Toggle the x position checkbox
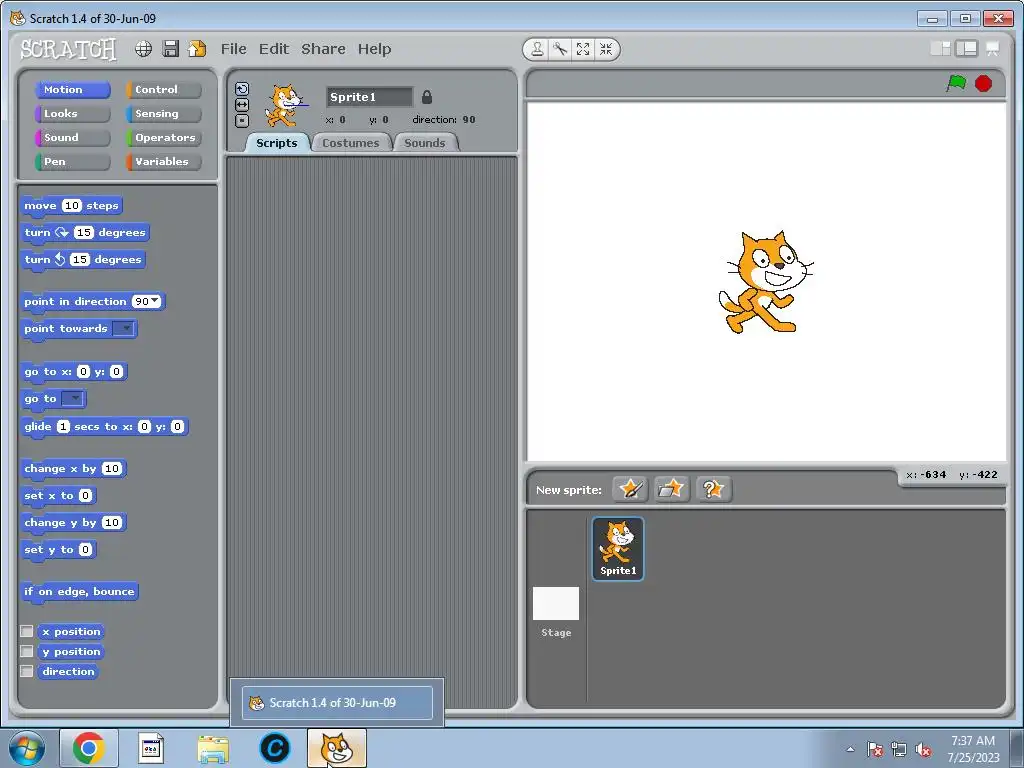This screenshot has width=1024, height=768. tap(27, 632)
